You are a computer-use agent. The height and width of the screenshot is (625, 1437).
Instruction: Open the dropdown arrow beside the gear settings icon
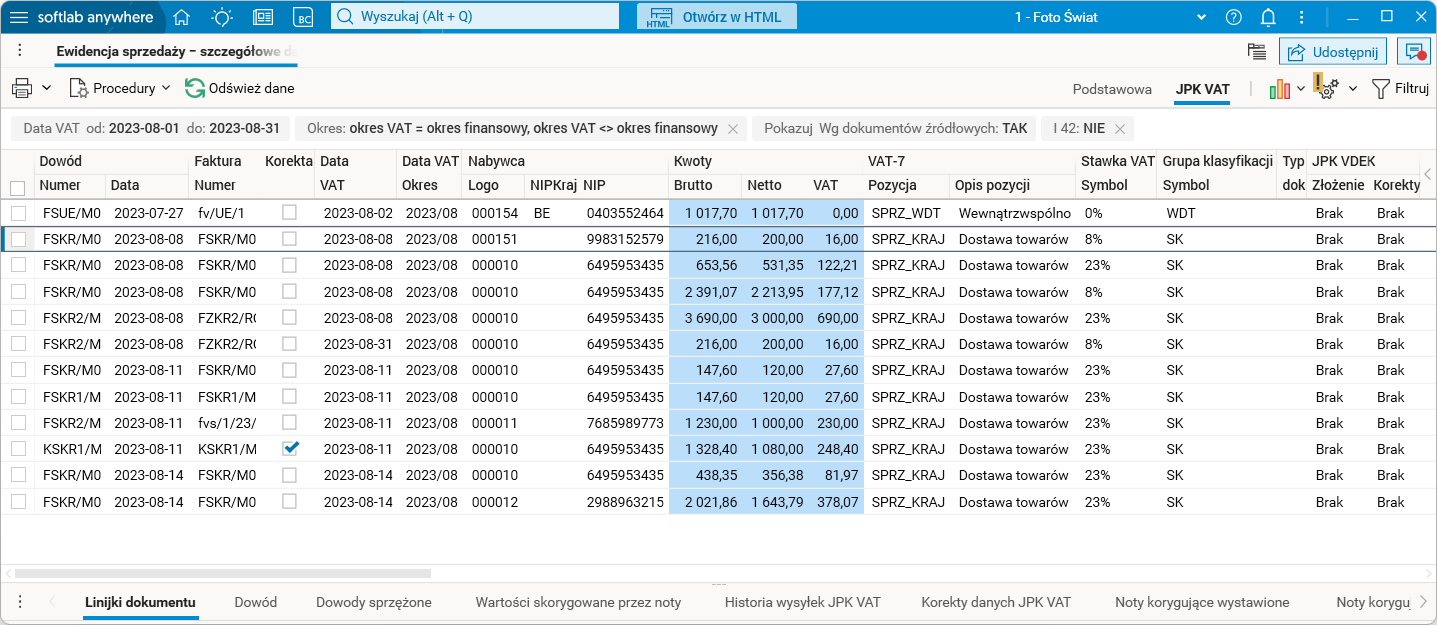pos(1352,89)
